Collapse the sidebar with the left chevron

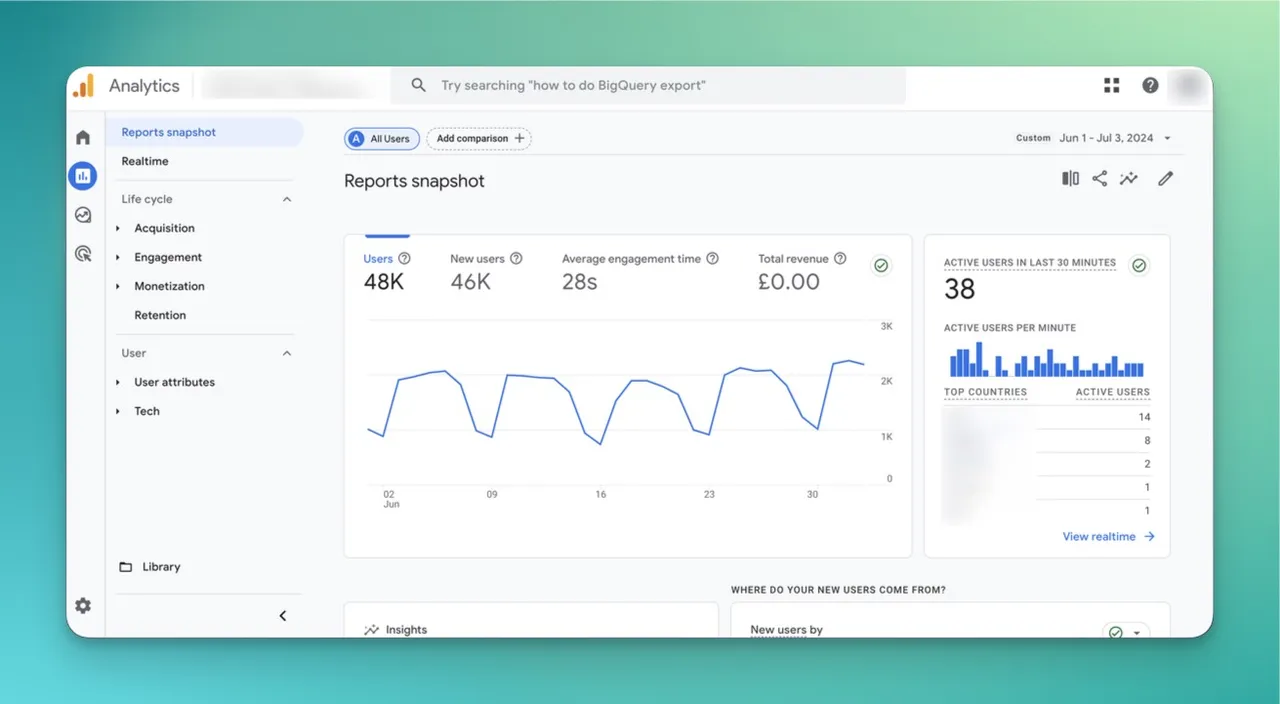pyautogui.click(x=283, y=615)
